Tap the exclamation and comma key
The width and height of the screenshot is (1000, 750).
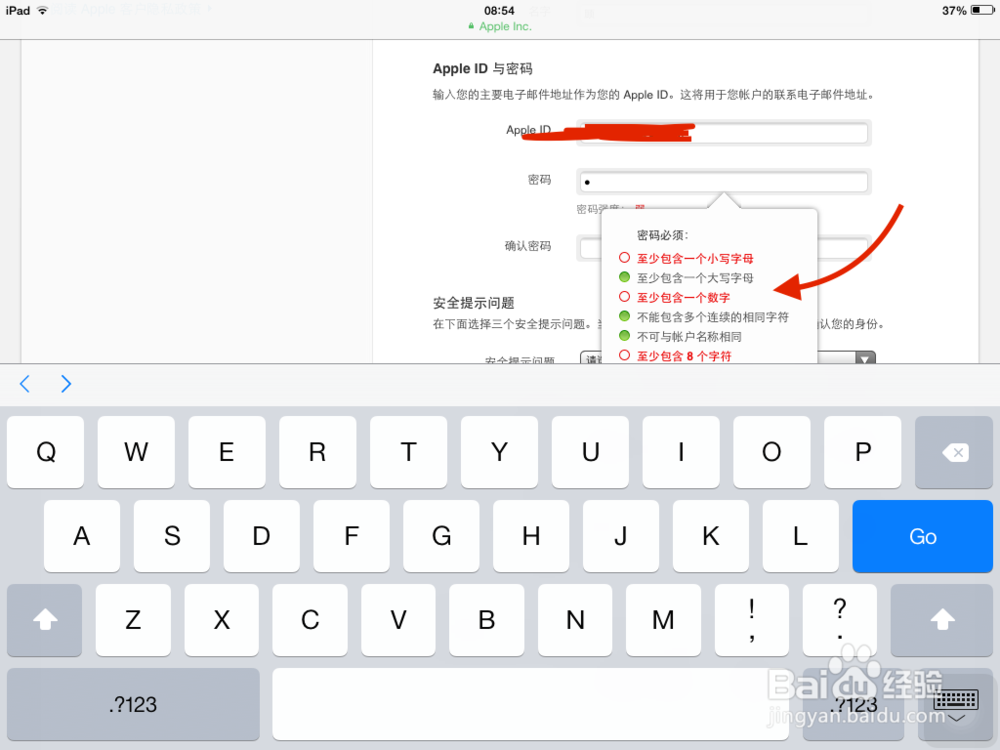(x=752, y=619)
